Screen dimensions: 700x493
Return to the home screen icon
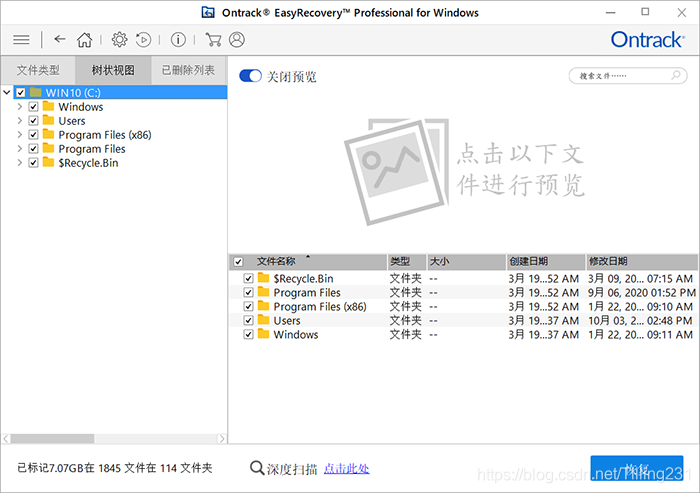click(84, 40)
